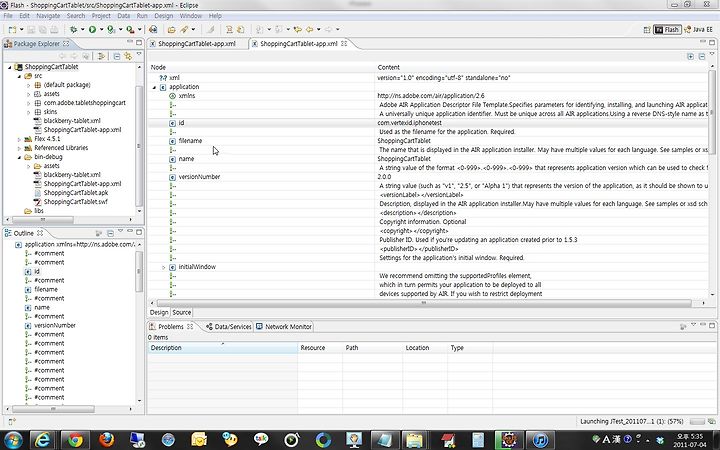Click the Last Edit Location arrow icon
The width and height of the screenshot is (720, 450).
(298, 30)
